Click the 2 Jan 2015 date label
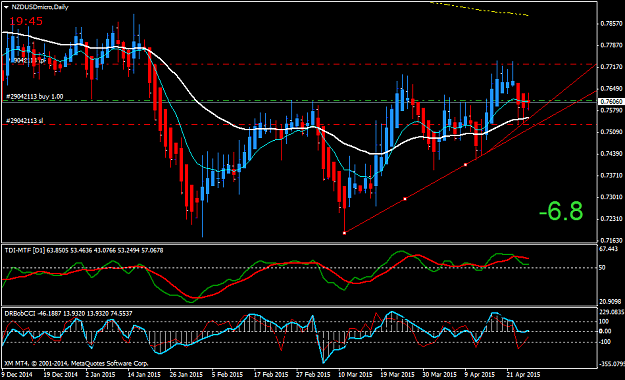The image size is (625, 380). click(100, 374)
